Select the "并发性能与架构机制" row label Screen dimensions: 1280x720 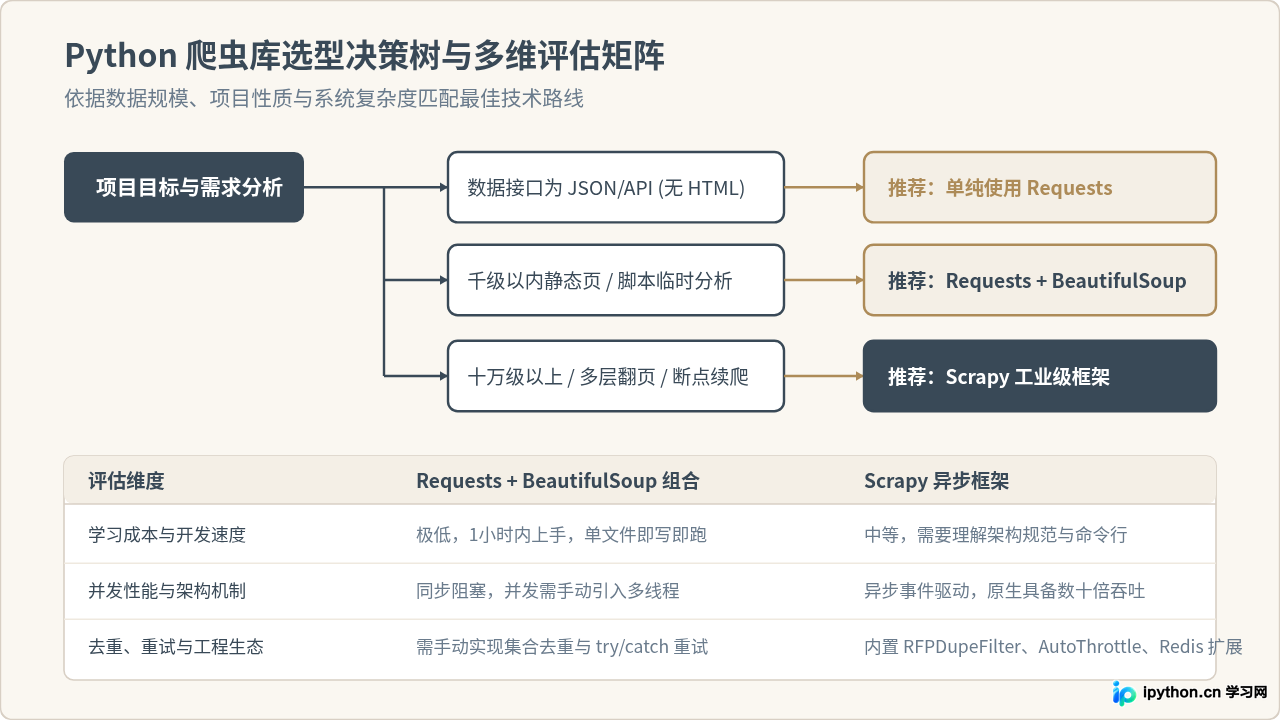point(167,591)
